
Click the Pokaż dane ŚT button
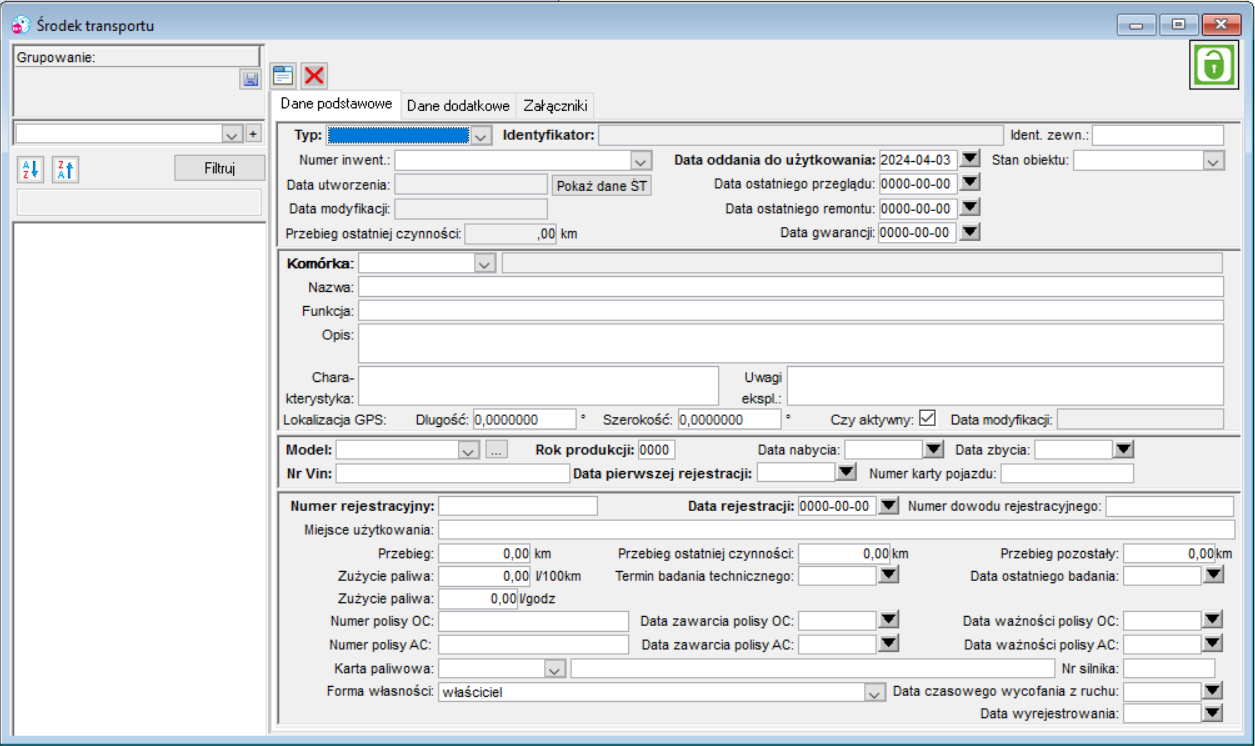tap(602, 185)
